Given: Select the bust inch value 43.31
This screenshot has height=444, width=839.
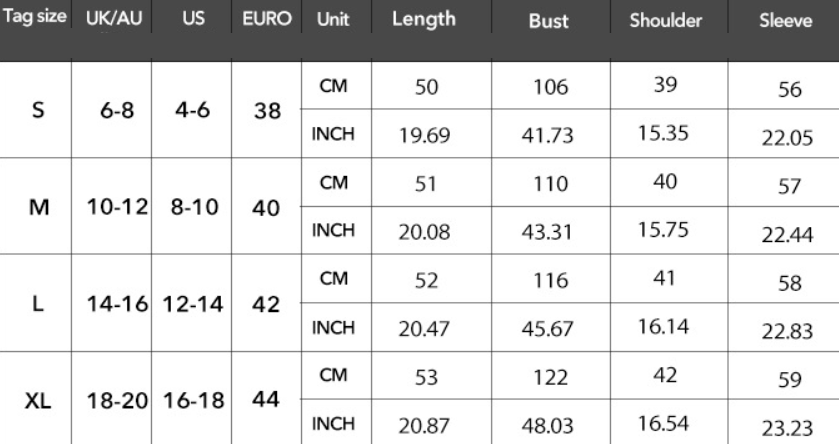Looking at the screenshot, I should coord(548,234).
